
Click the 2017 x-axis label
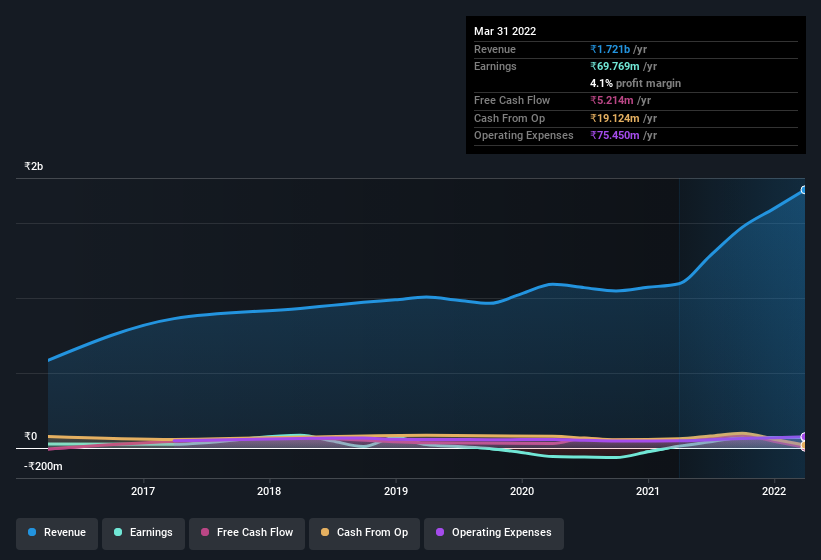click(143, 491)
